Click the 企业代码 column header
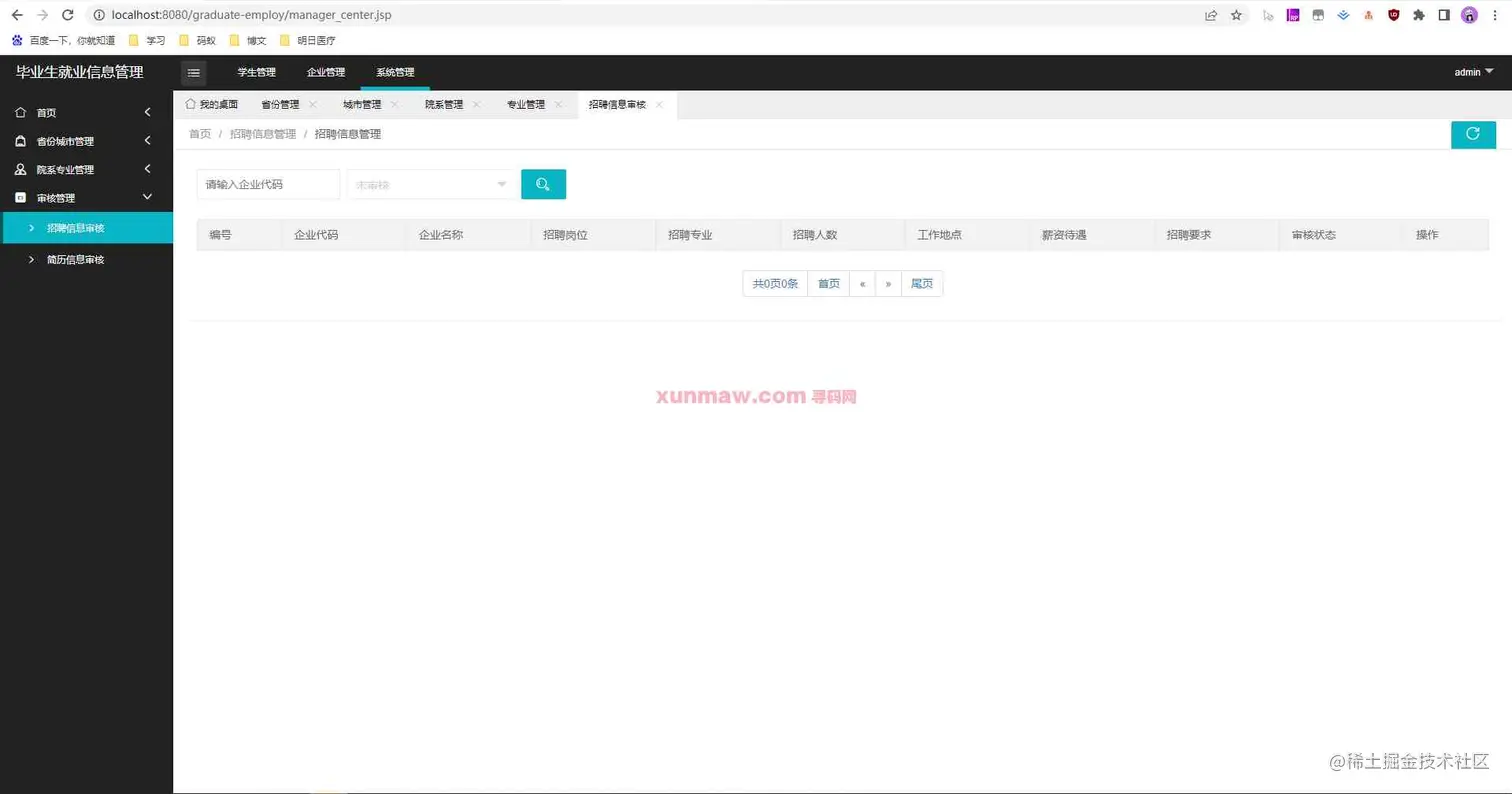The width and height of the screenshot is (1512, 794). coord(316,236)
